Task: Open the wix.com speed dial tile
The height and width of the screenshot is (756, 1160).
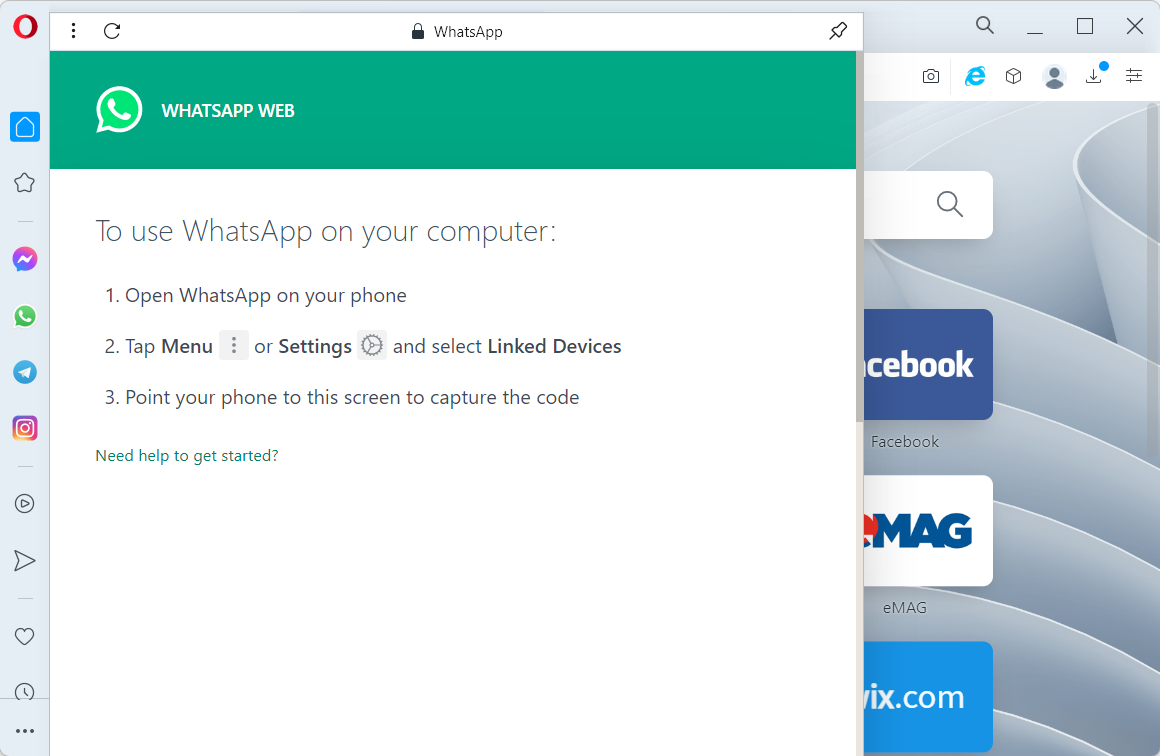Action: point(928,697)
